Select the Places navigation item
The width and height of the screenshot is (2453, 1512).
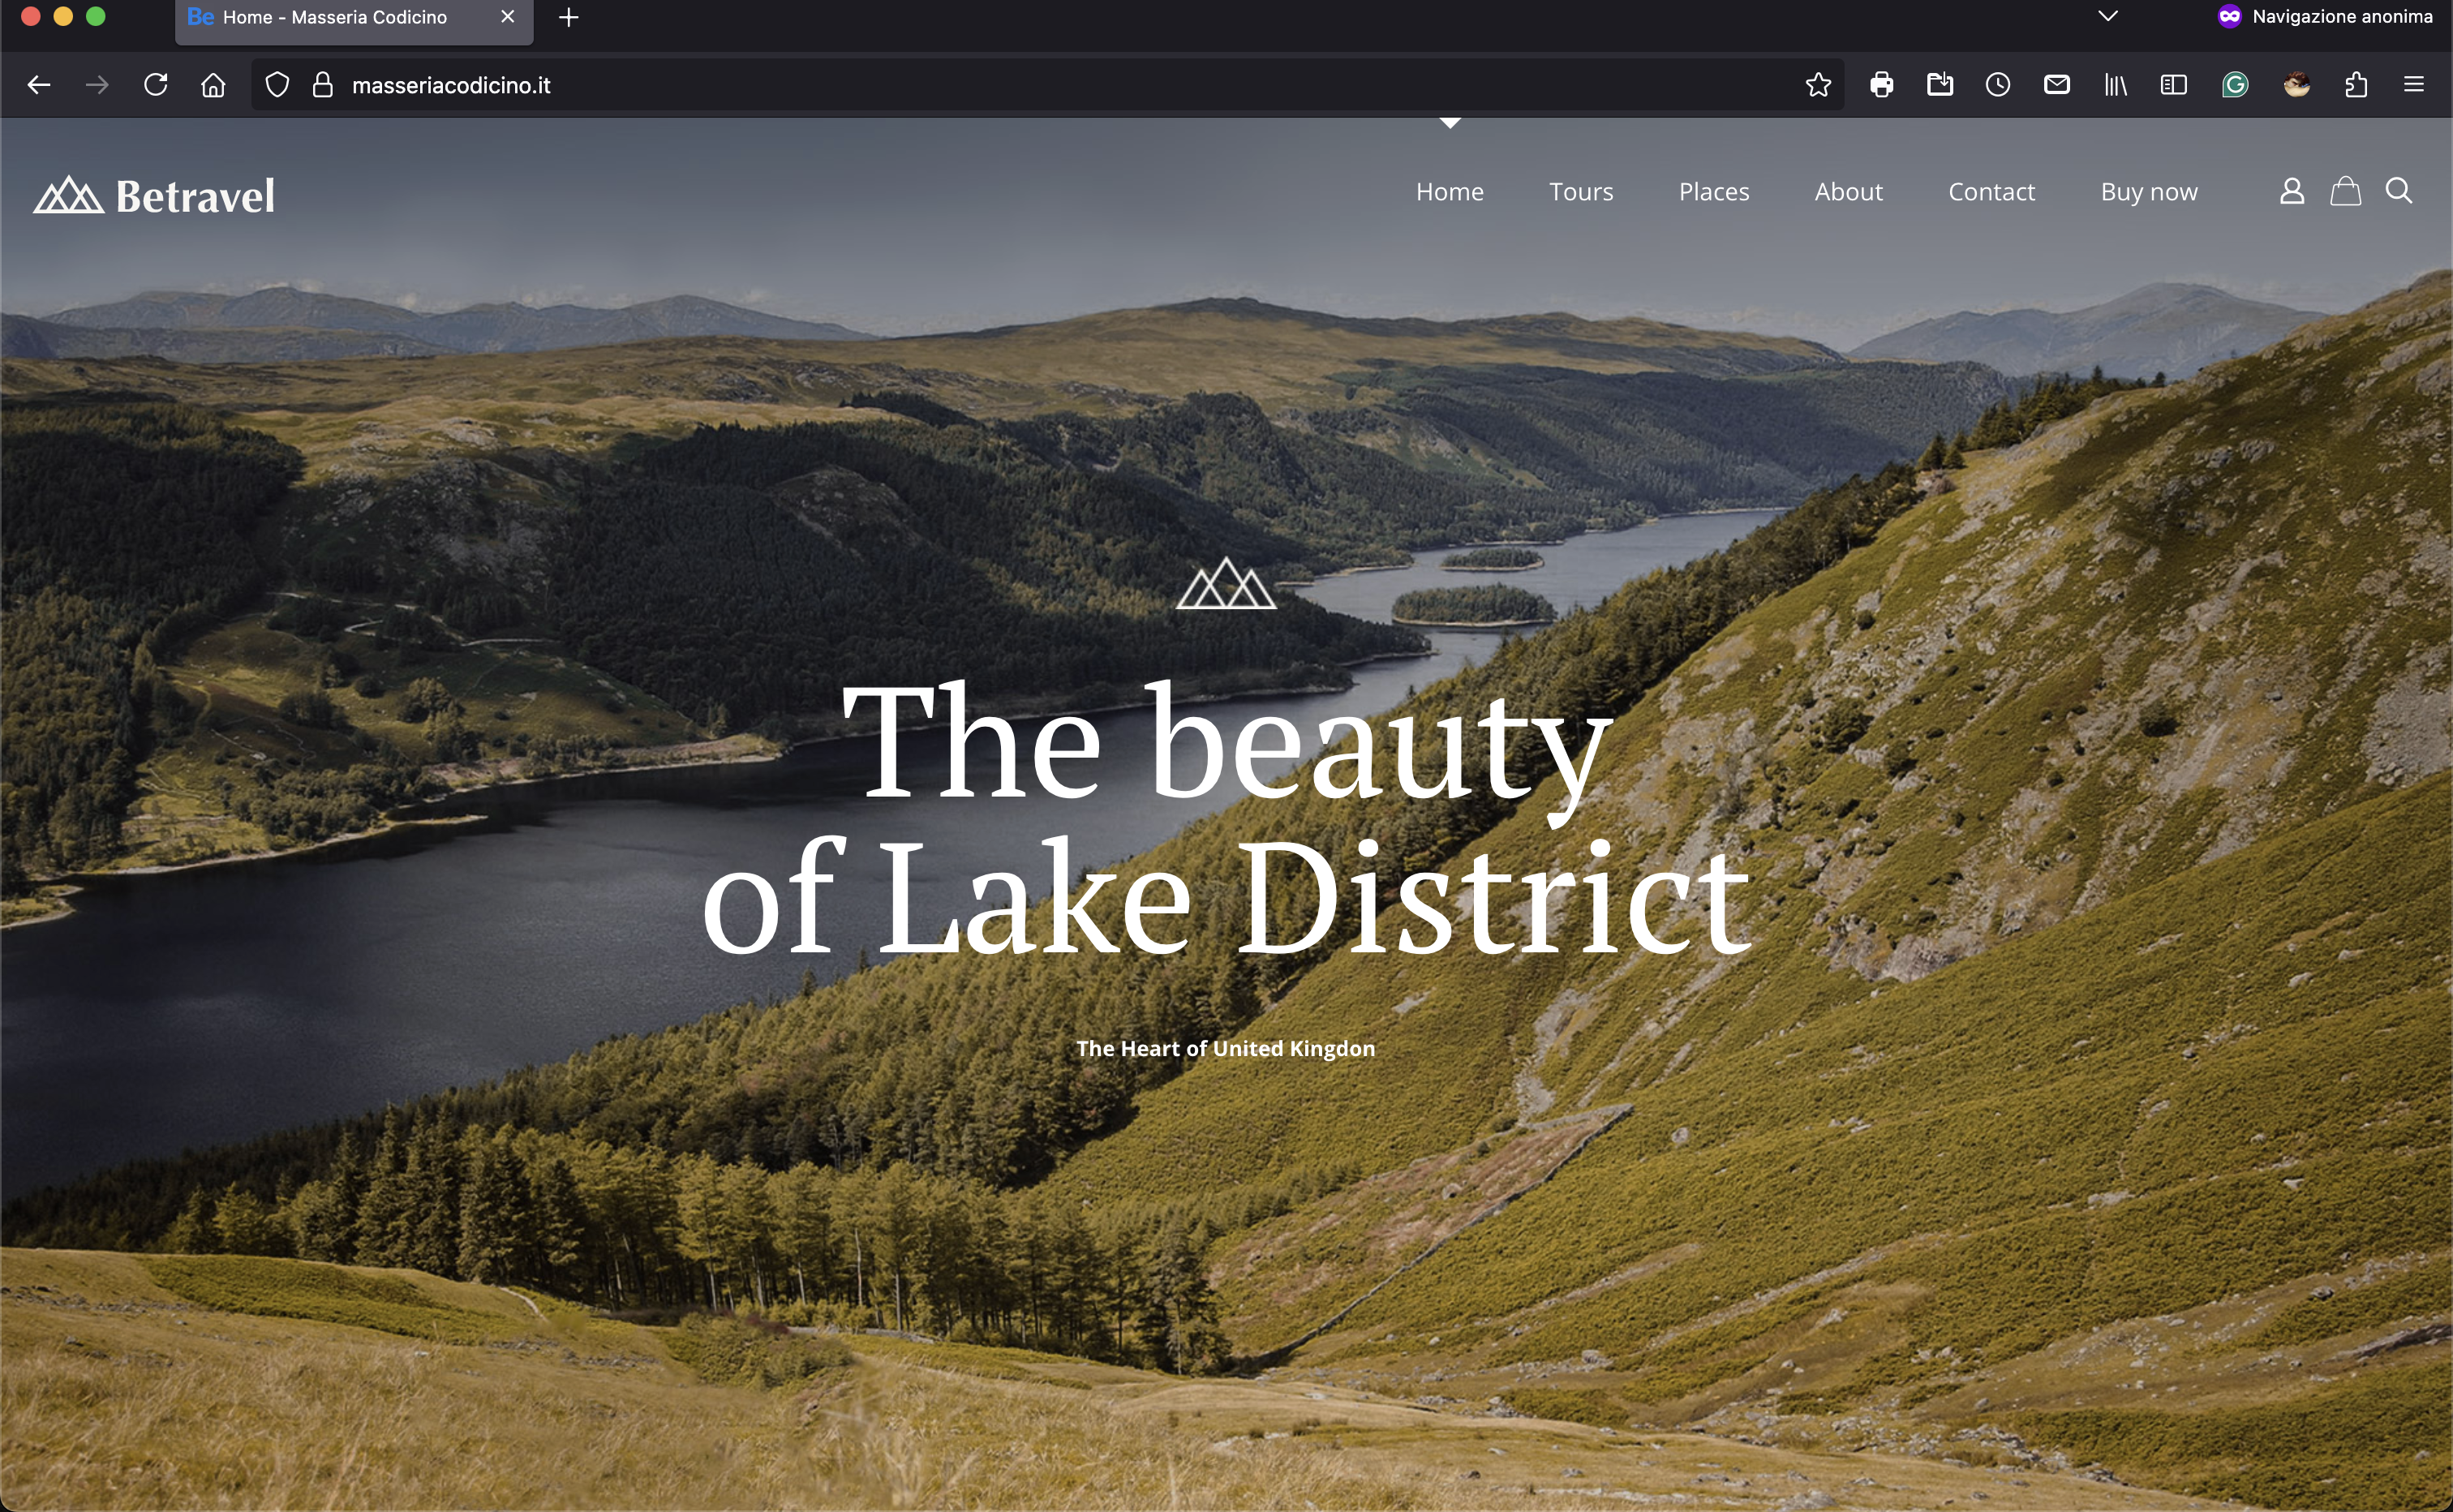pos(1713,192)
